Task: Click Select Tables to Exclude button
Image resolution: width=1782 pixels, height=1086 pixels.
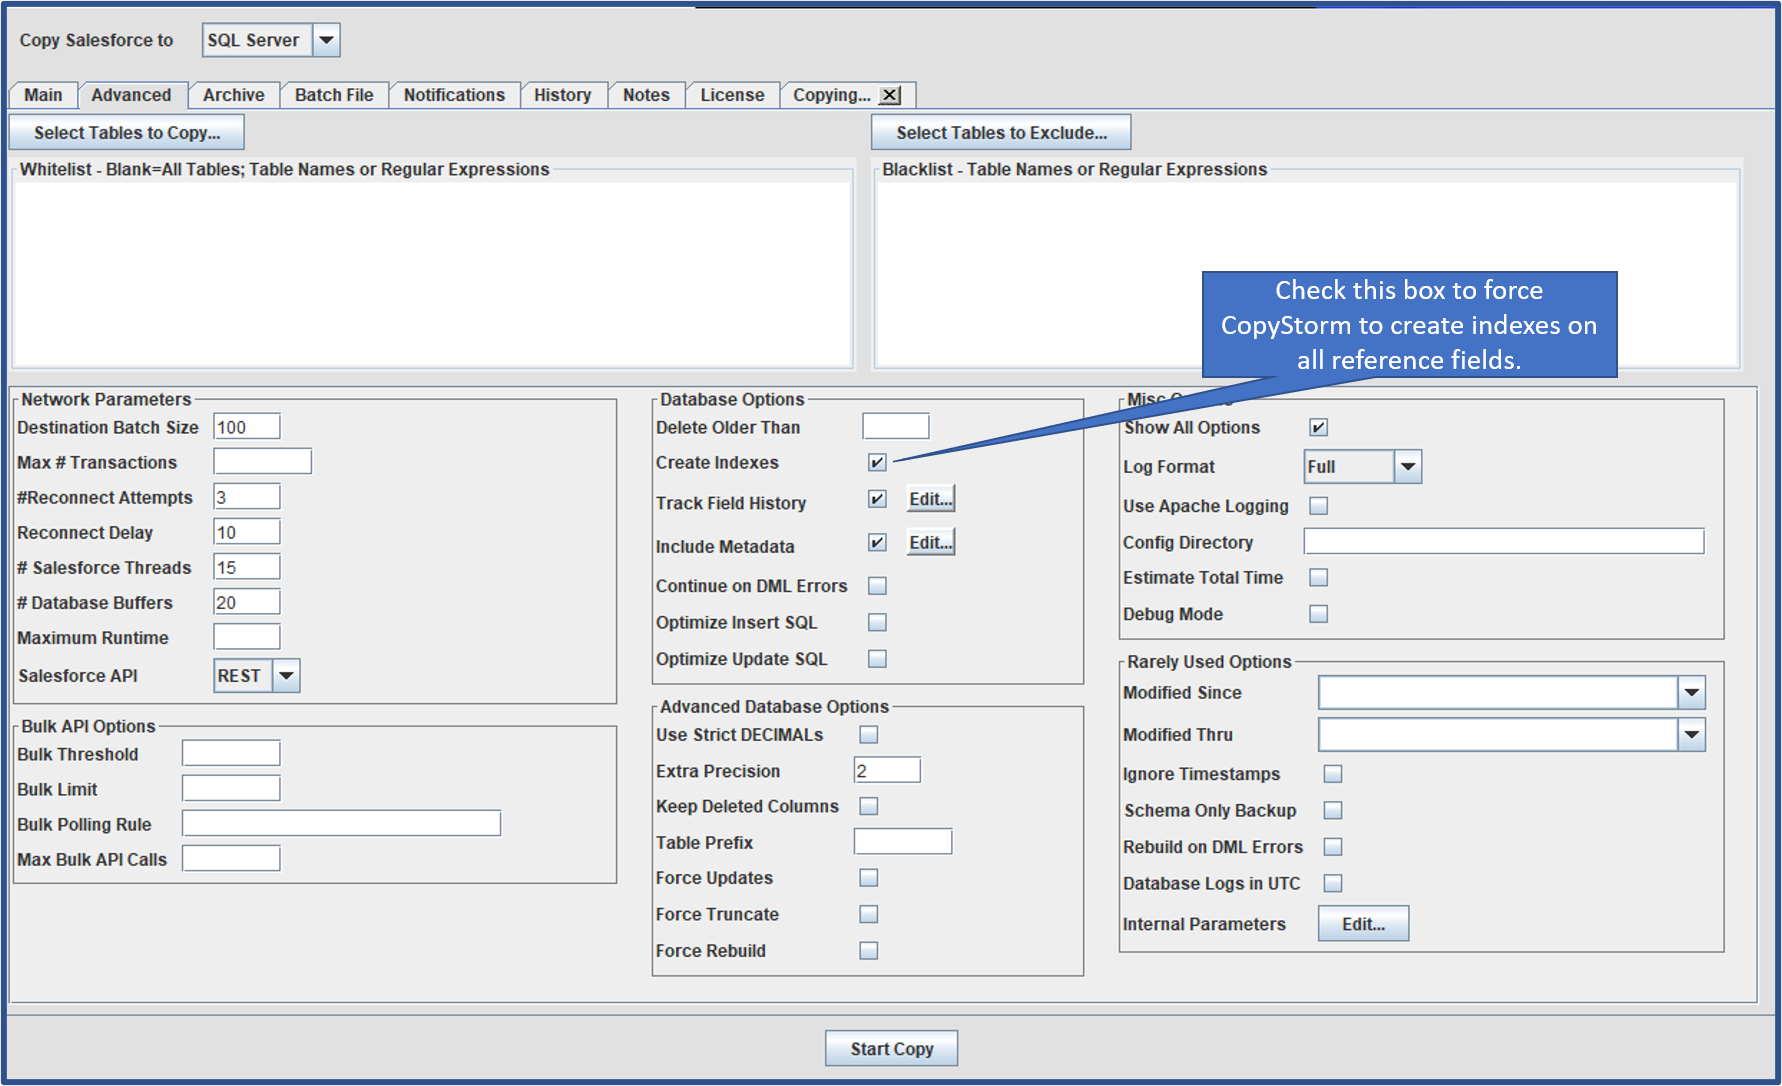Action: click(1001, 133)
